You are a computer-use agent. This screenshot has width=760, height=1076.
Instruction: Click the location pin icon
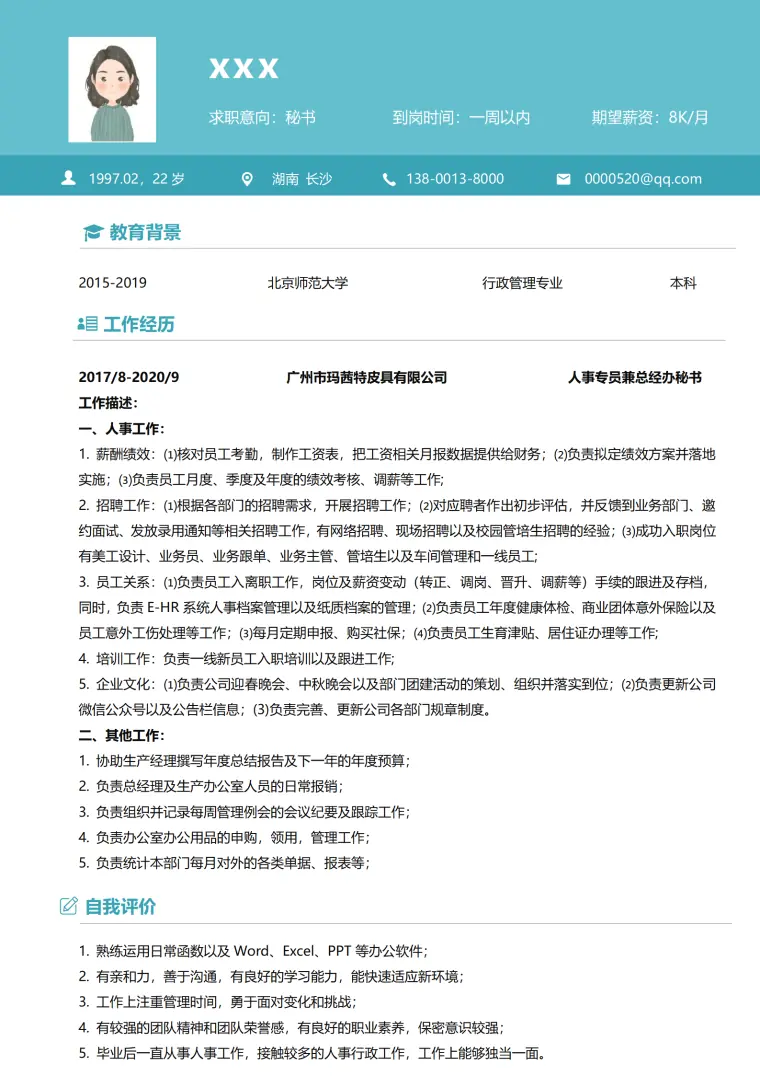pos(247,179)
